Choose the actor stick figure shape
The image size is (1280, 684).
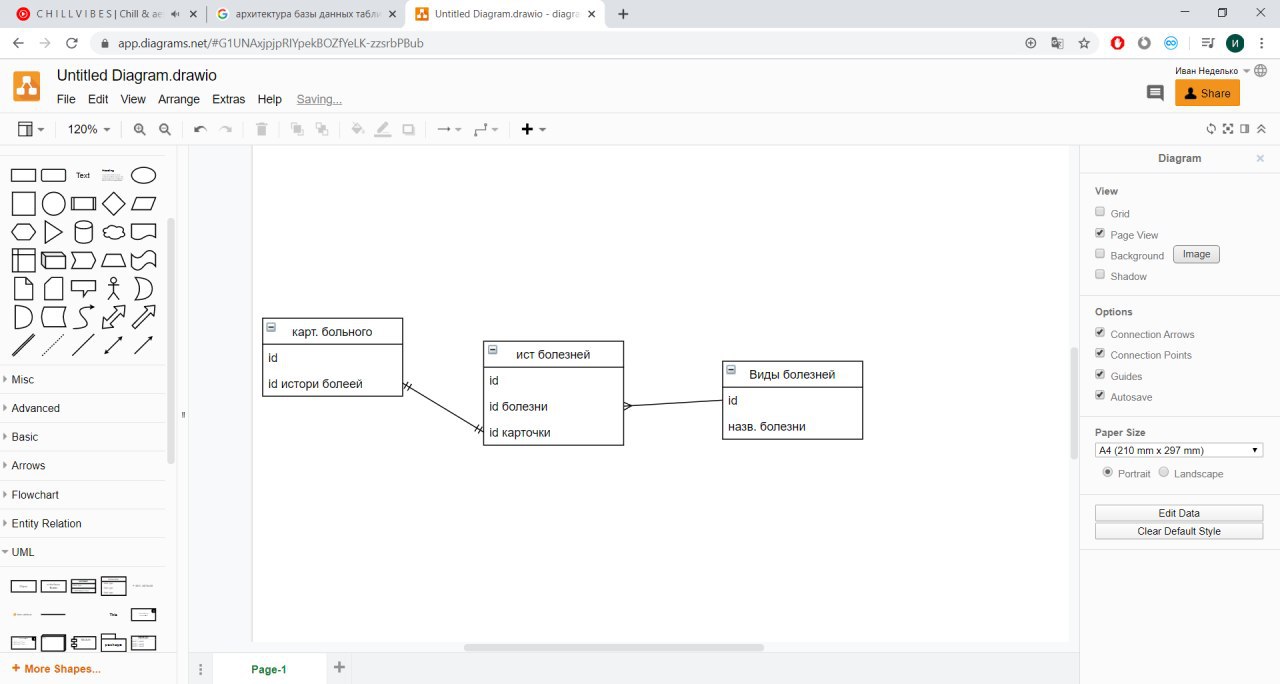(114, 289)
